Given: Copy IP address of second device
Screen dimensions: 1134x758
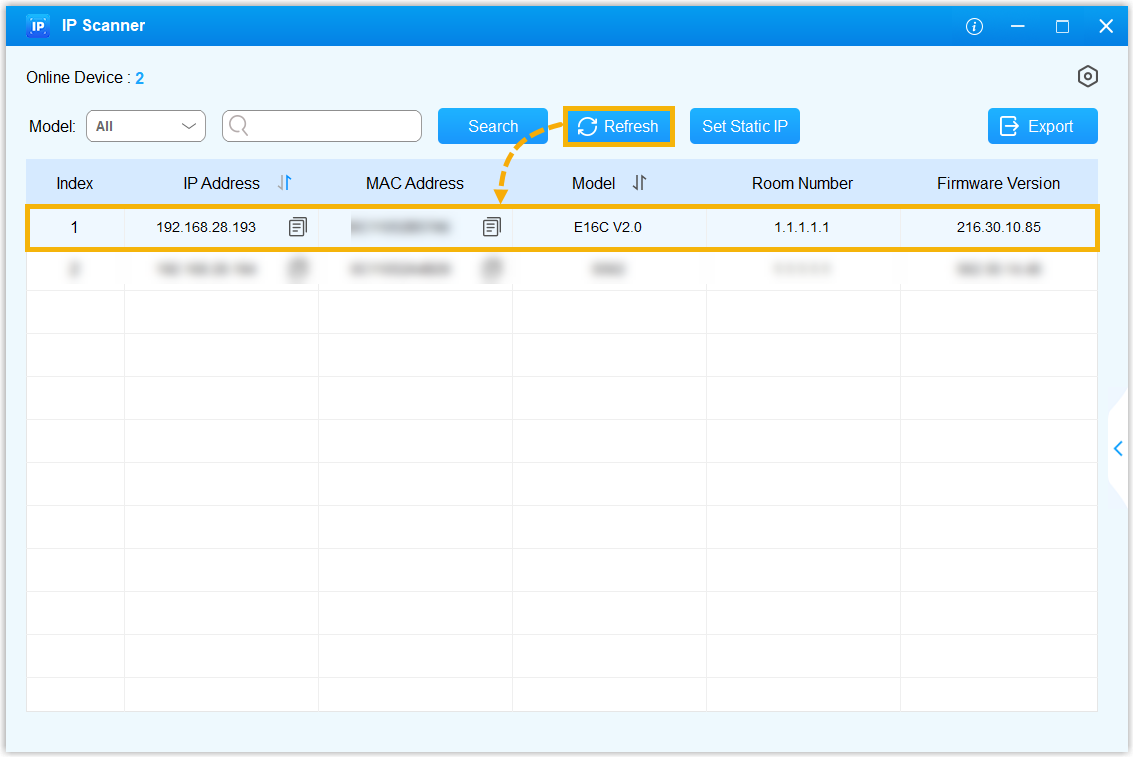Looking at the screenshot, I should point(297,269).
